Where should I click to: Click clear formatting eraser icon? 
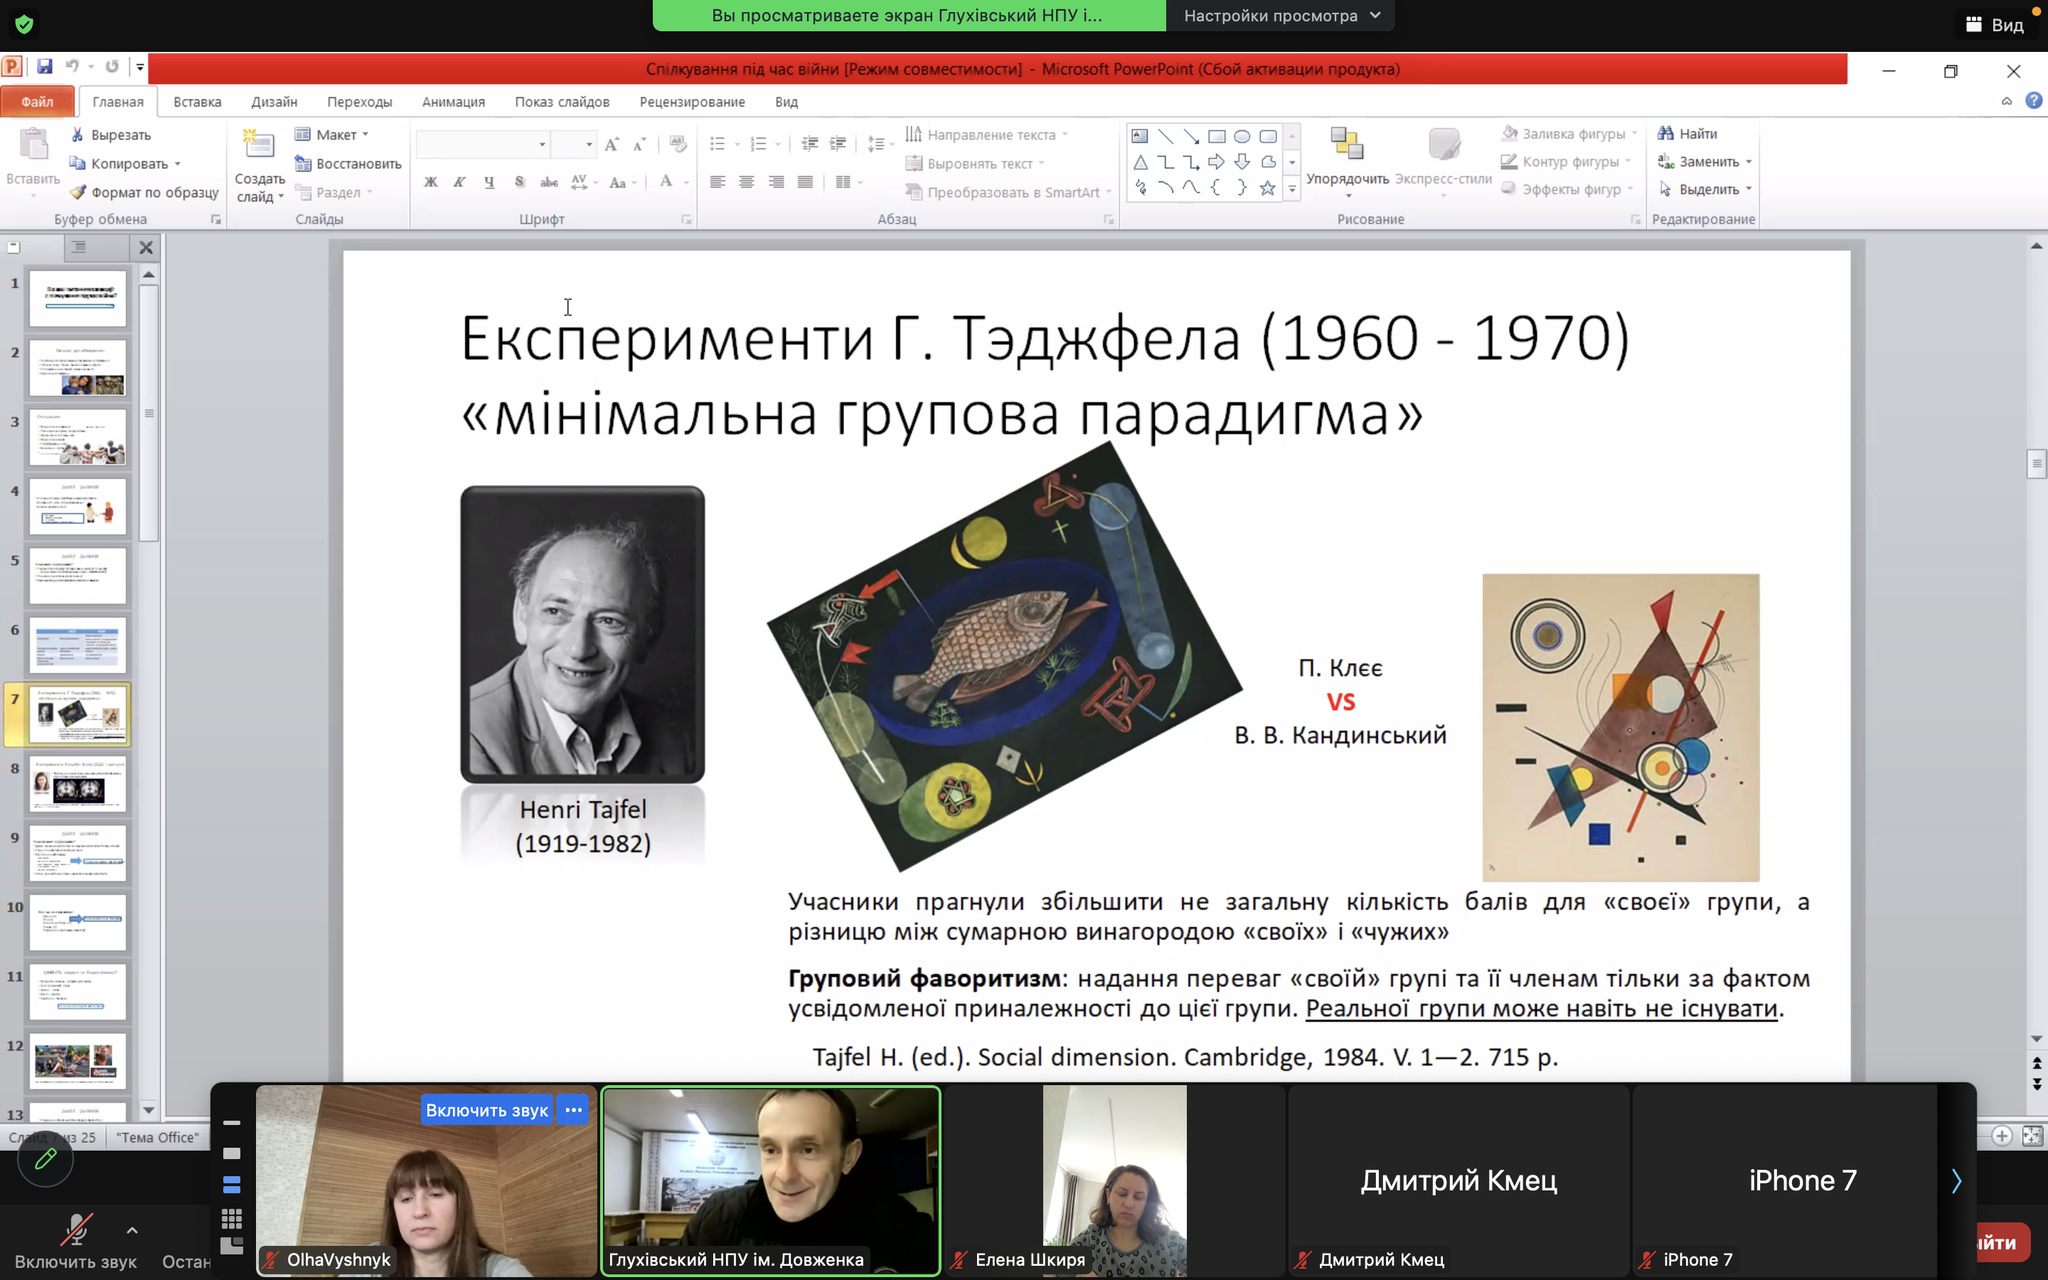tap(678, 145)
